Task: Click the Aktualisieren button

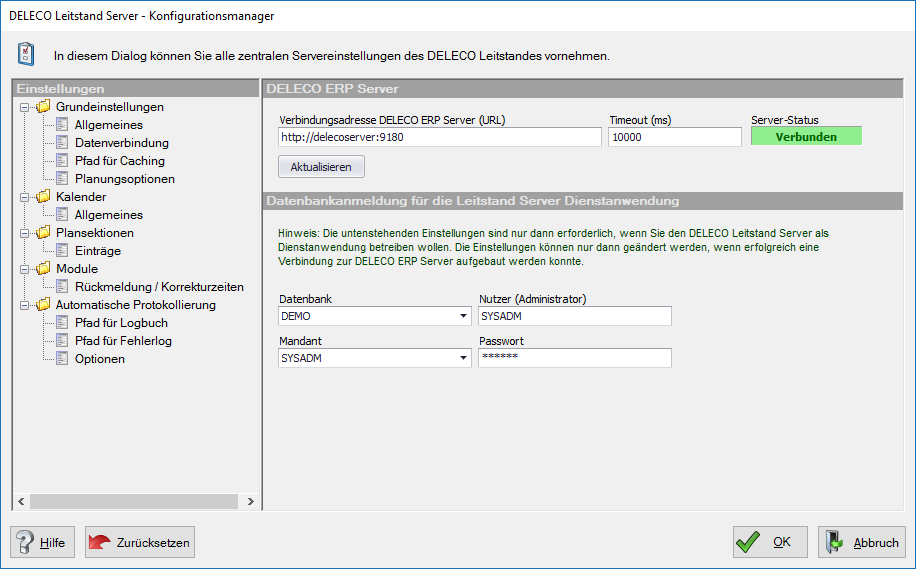Action: point(321,166)
